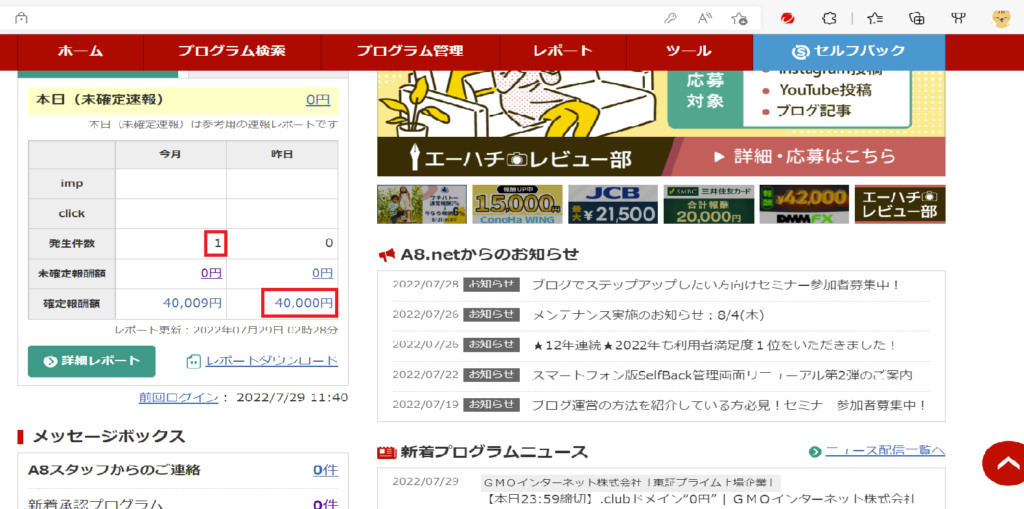Viewport: 1024px width, 509px height.
Task: Click the imp row label
Action: [x=72, y=184]
